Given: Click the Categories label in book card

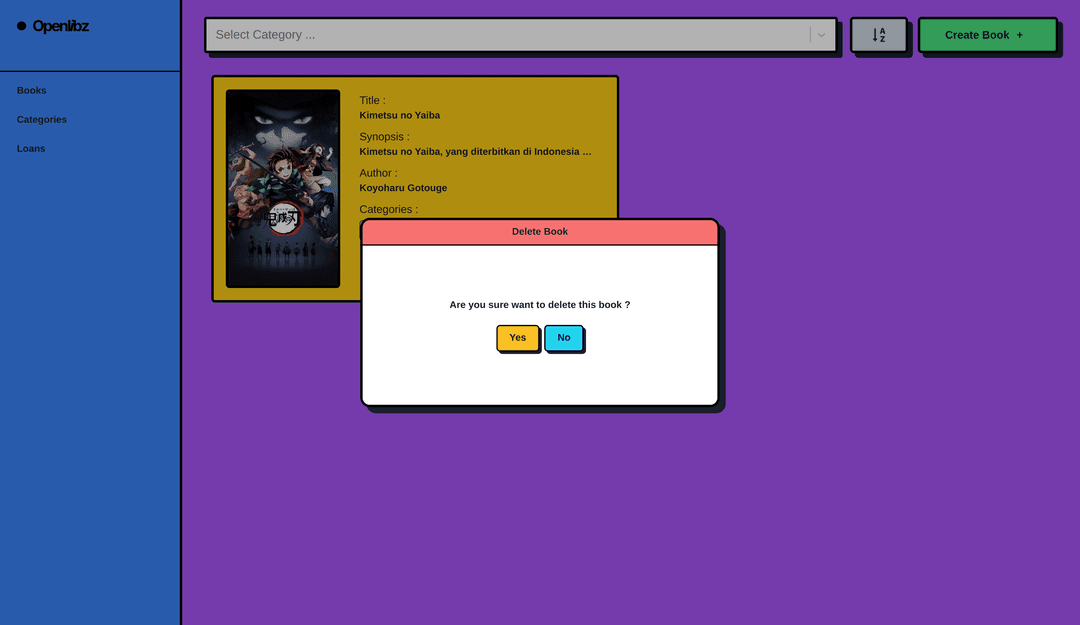Looking at the screenshot, I should 389,209.
